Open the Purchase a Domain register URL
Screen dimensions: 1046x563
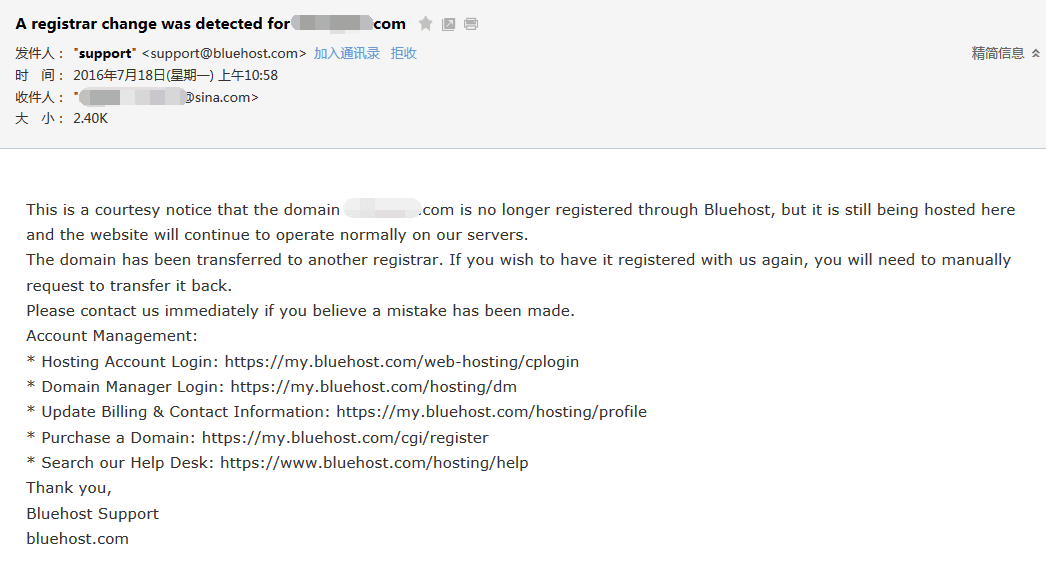tap(345, 437)
